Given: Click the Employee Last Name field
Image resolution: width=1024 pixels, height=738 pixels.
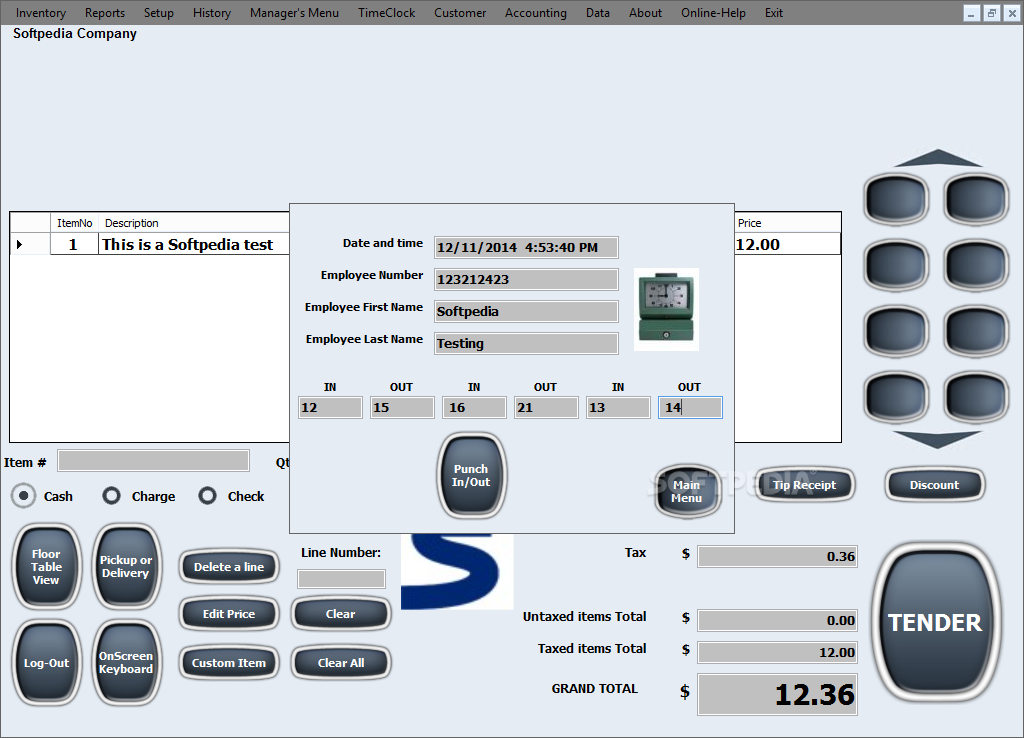Looking at the screenshot, I should tap(526, 344).
